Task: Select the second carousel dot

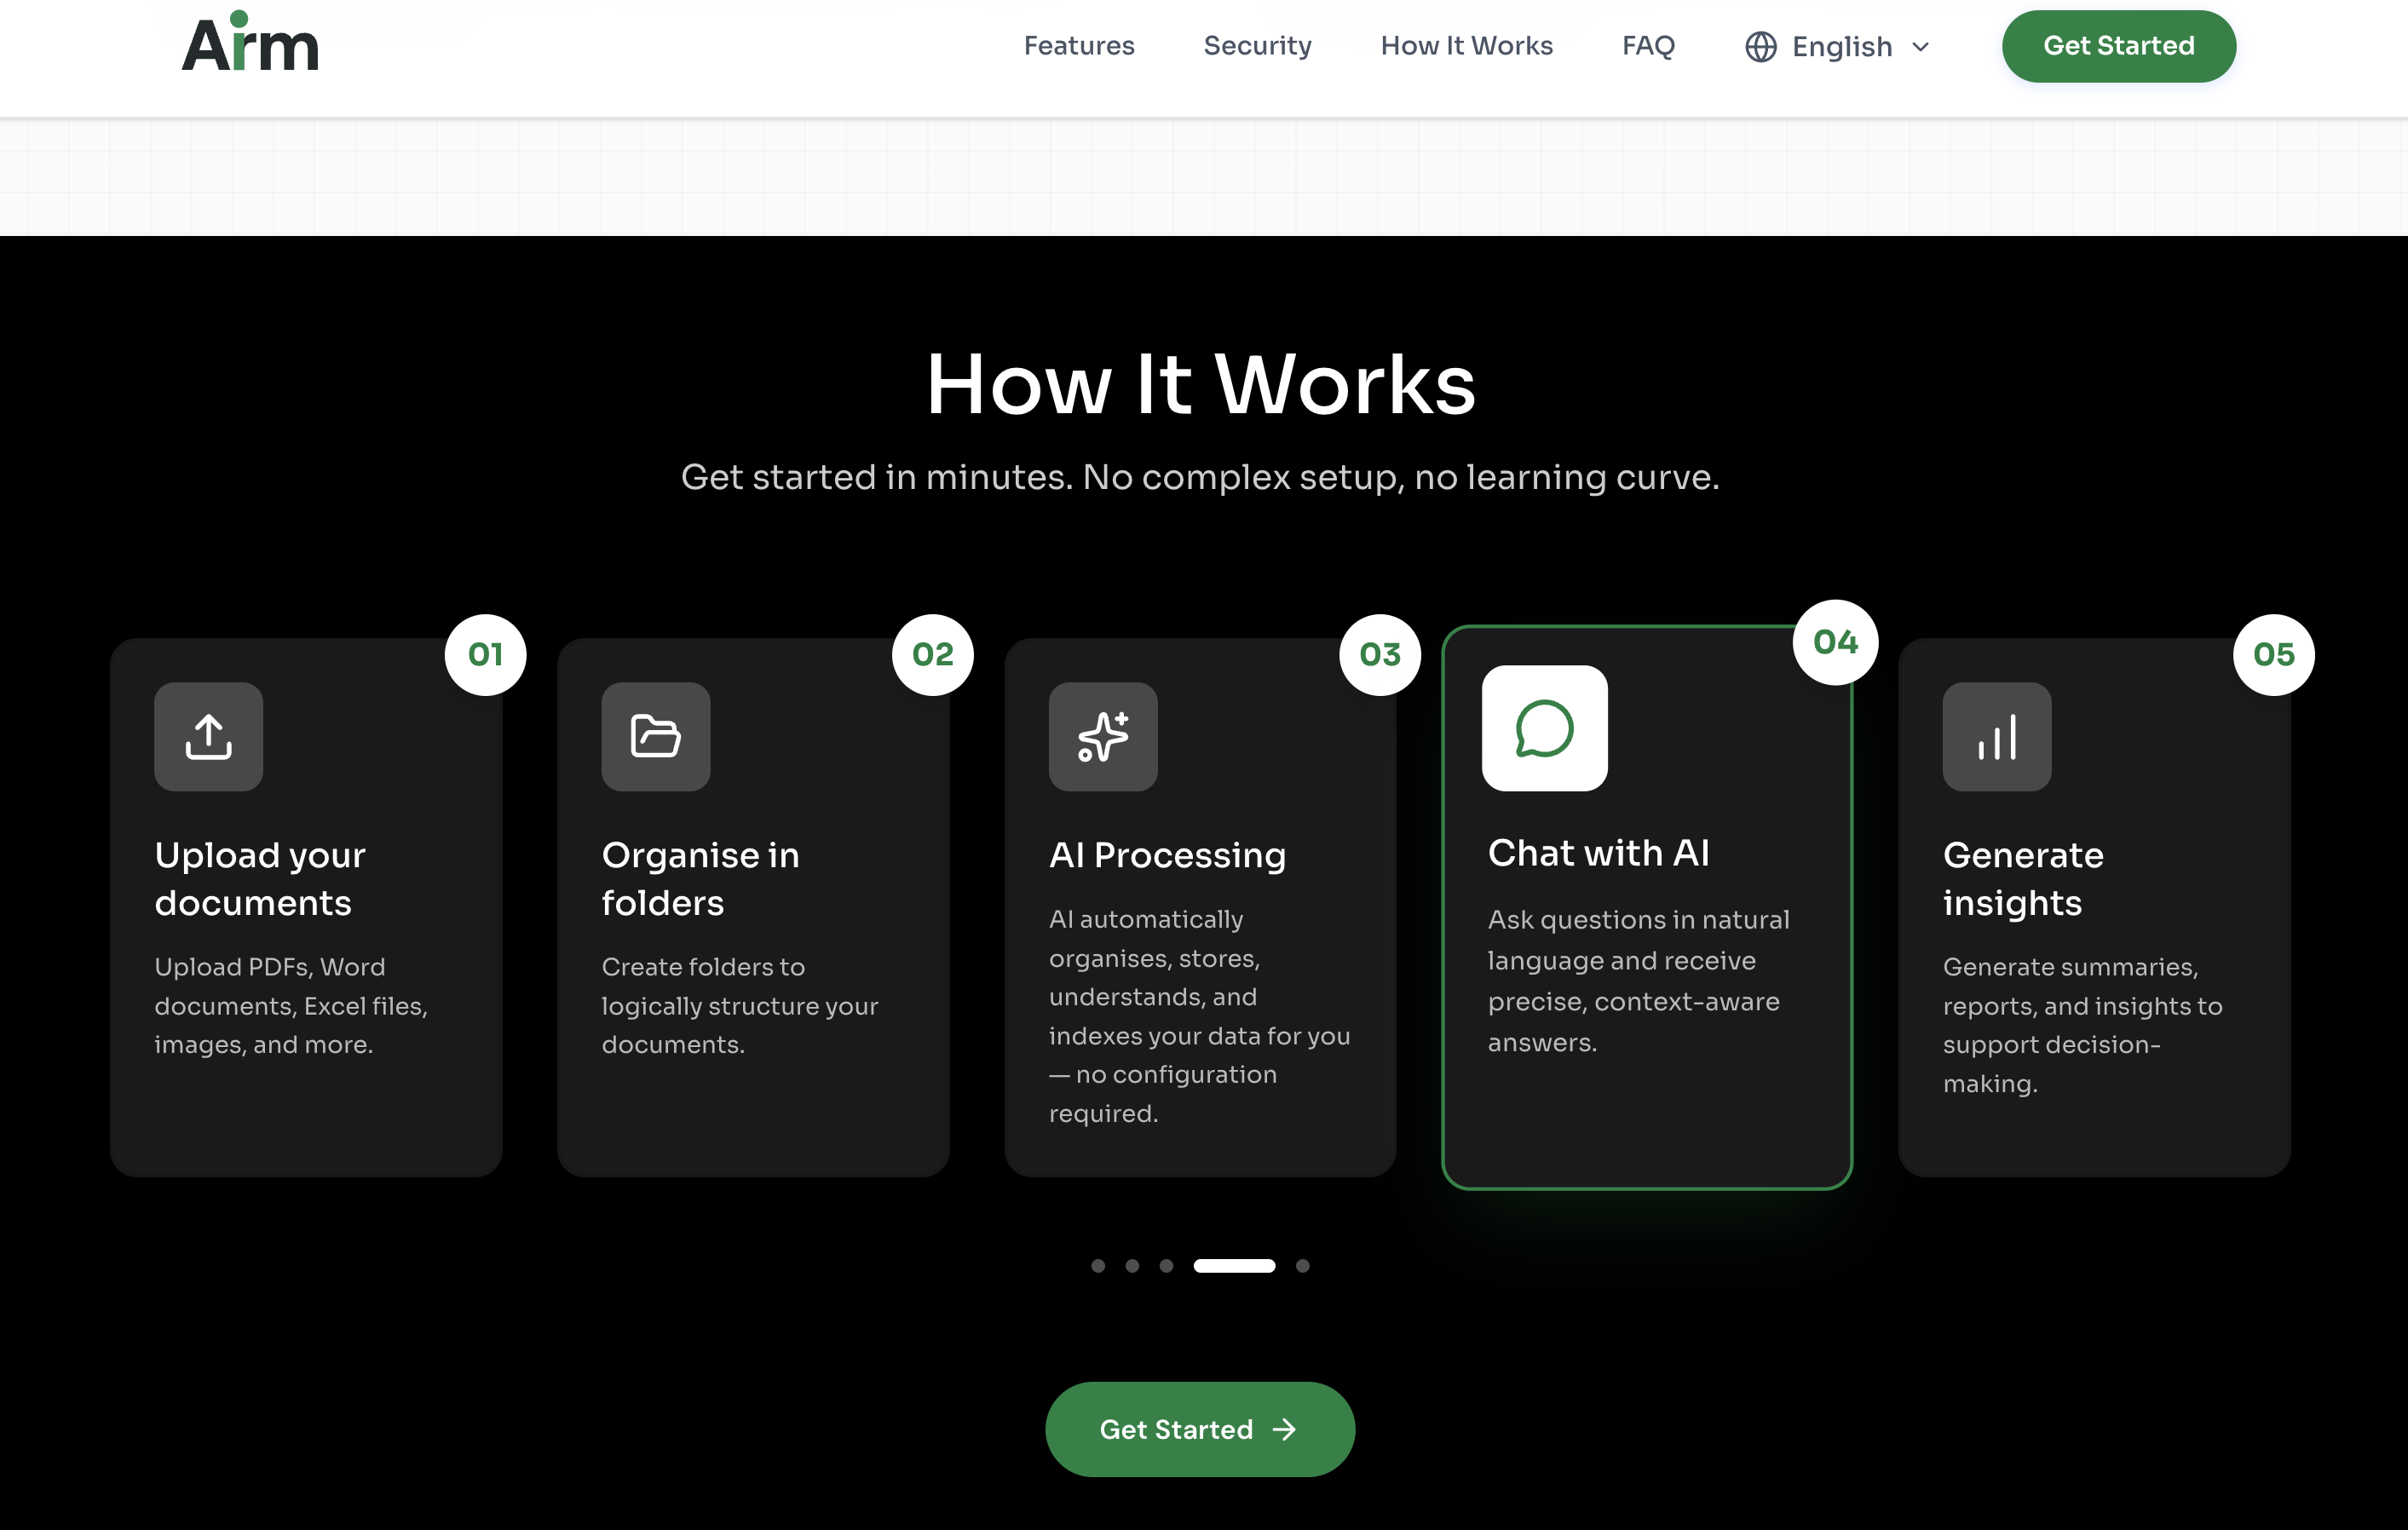Action: click(1132, 1266)
